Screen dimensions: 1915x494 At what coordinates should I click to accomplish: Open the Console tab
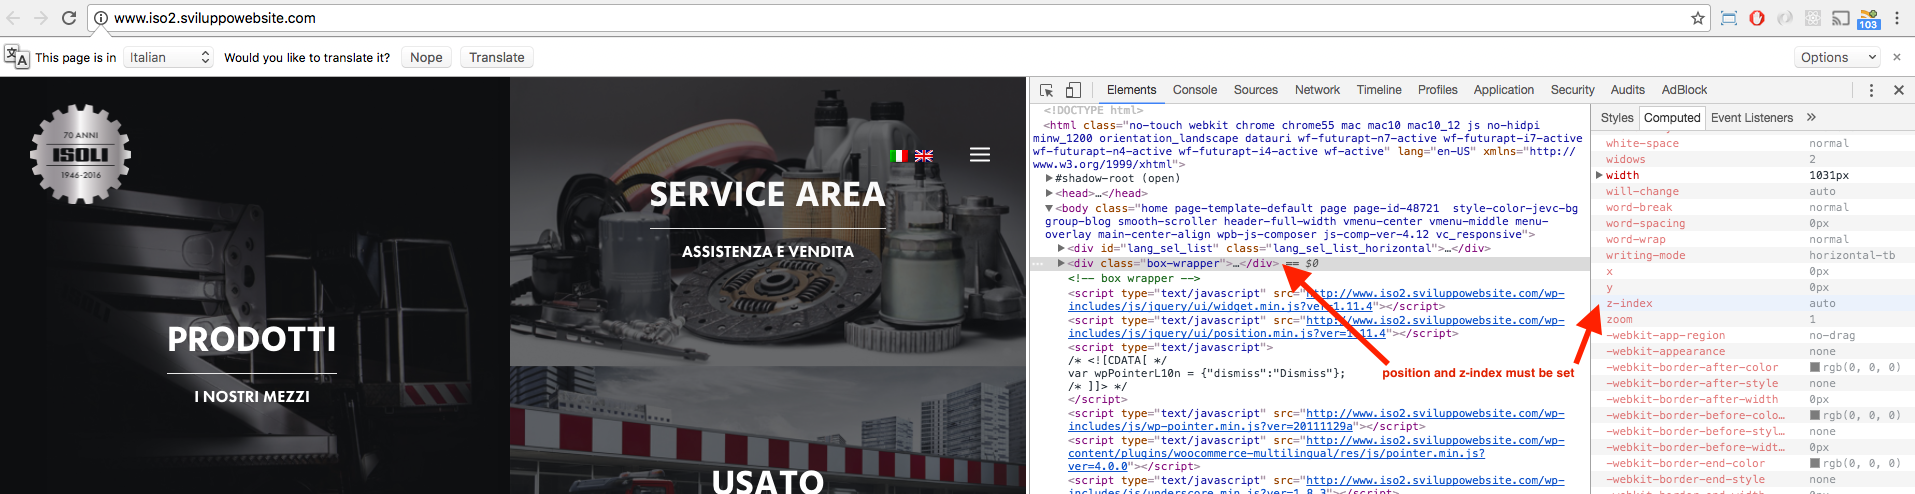pyautogui.click(x=1195, y=90)
